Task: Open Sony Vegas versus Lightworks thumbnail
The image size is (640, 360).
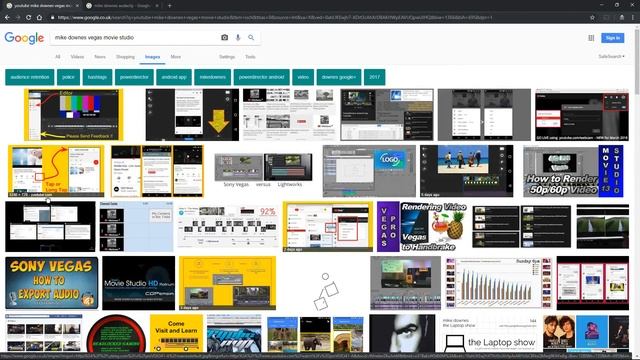Action: pyautogui.click(x=263, y=171)
